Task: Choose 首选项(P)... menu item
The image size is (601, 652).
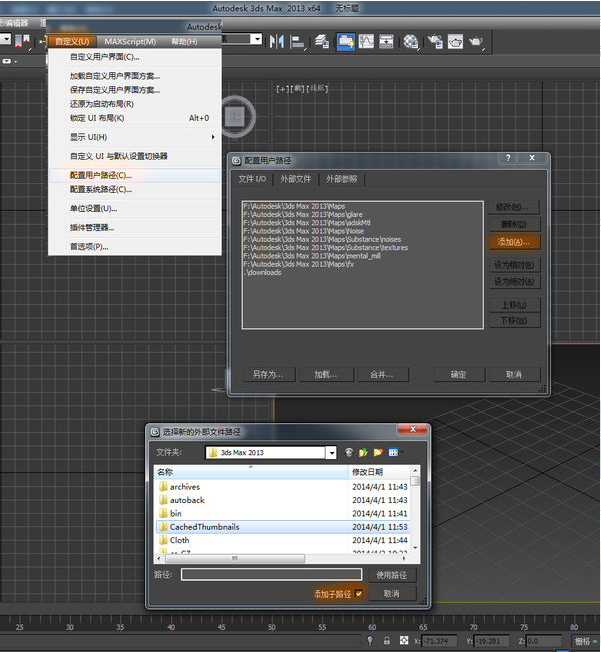Action: (135, 247)
